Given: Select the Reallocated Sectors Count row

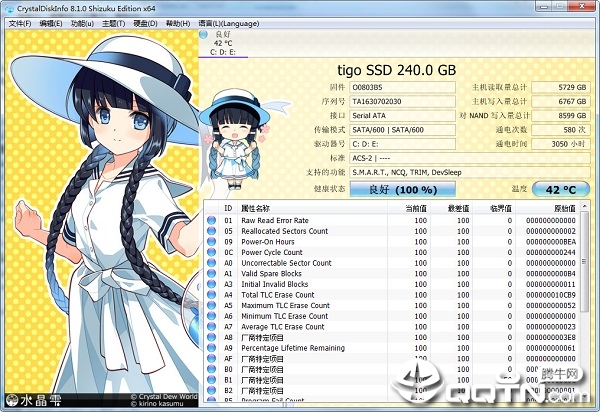Looking at the screenshot, I should 392,231.
